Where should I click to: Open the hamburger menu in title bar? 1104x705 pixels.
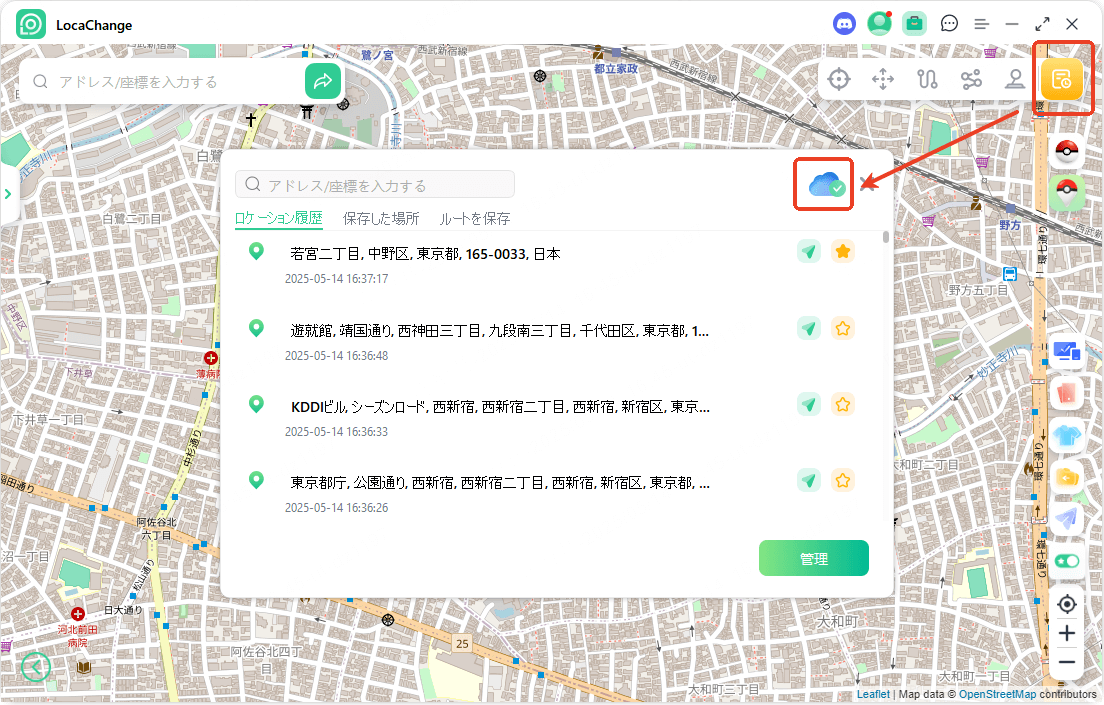981,24
